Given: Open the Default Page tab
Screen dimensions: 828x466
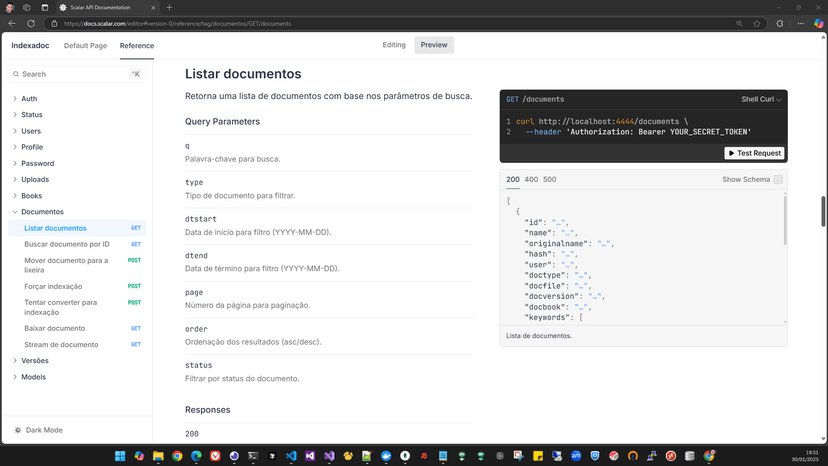Looking at the screenshot, I should (86, 45).
